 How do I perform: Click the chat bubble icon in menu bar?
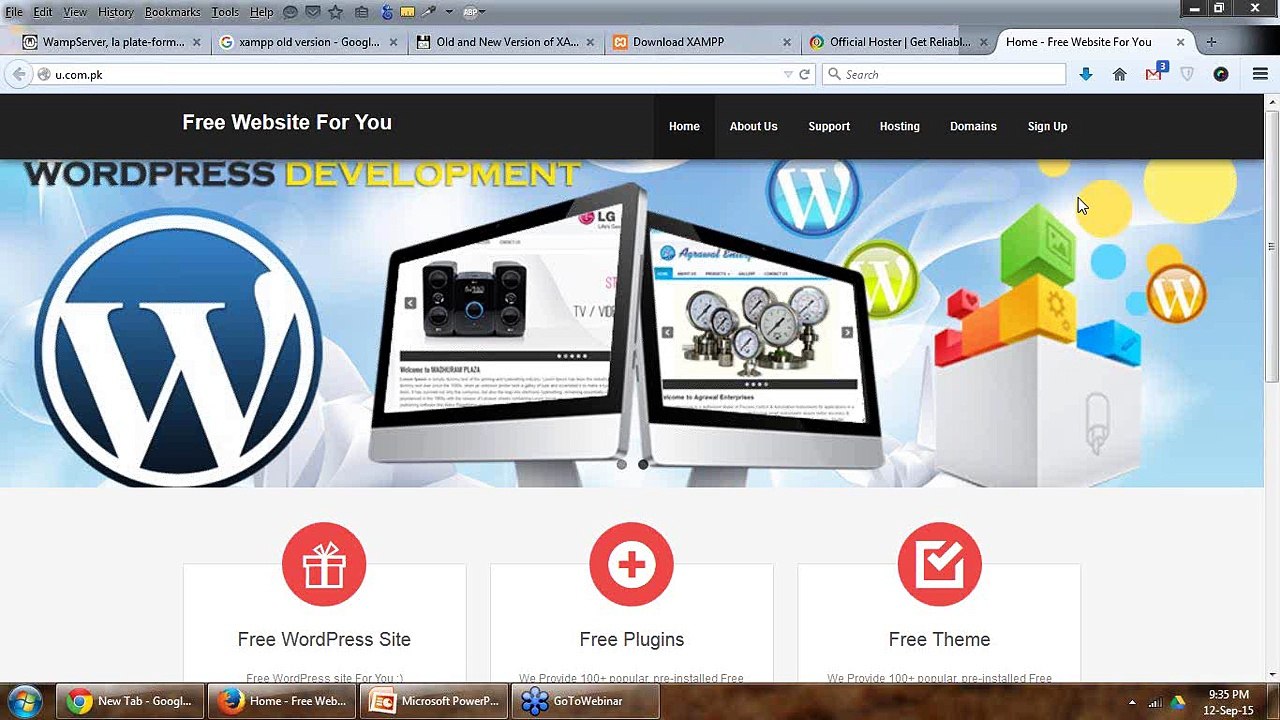click(x=290, y=12)
